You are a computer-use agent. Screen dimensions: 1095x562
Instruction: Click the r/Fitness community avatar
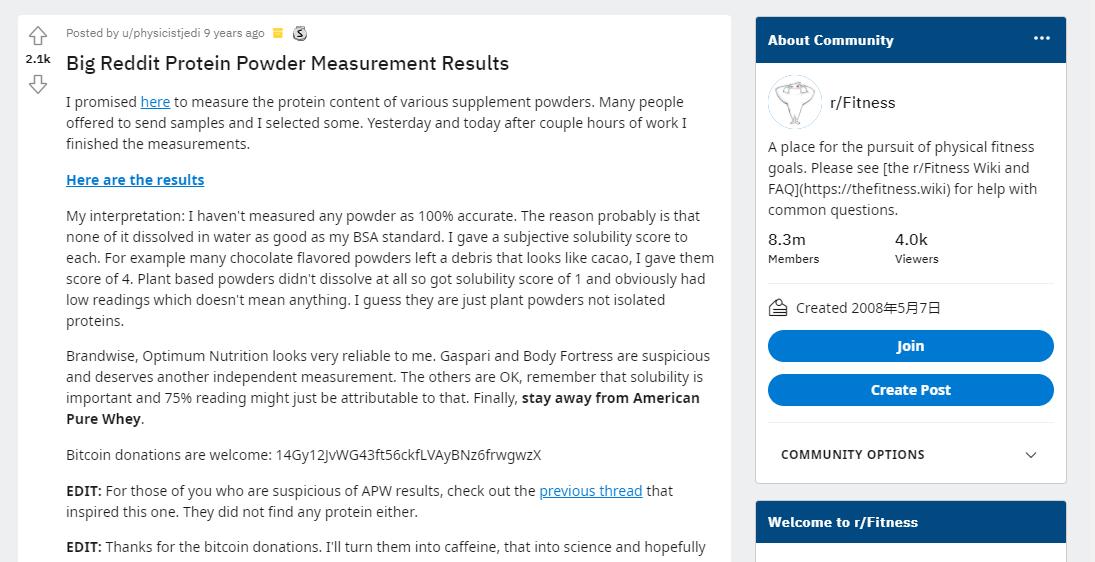click(794, 102)
